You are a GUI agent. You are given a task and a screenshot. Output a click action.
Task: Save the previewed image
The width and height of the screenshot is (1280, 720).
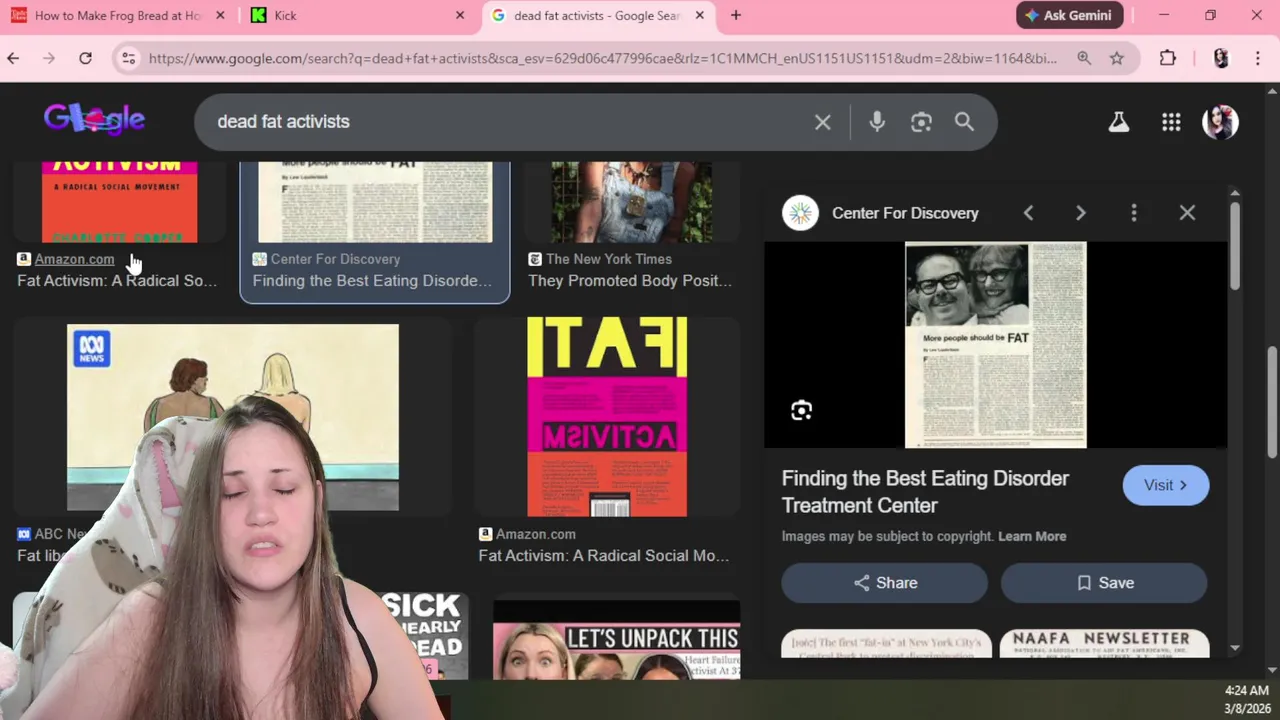pos(1104,583)
